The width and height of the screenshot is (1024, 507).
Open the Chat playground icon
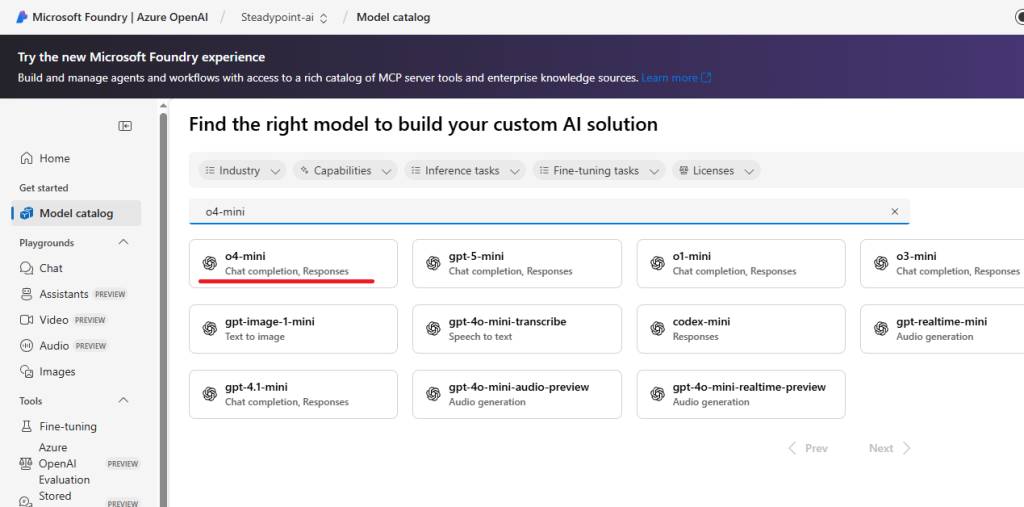pos(27,268)
